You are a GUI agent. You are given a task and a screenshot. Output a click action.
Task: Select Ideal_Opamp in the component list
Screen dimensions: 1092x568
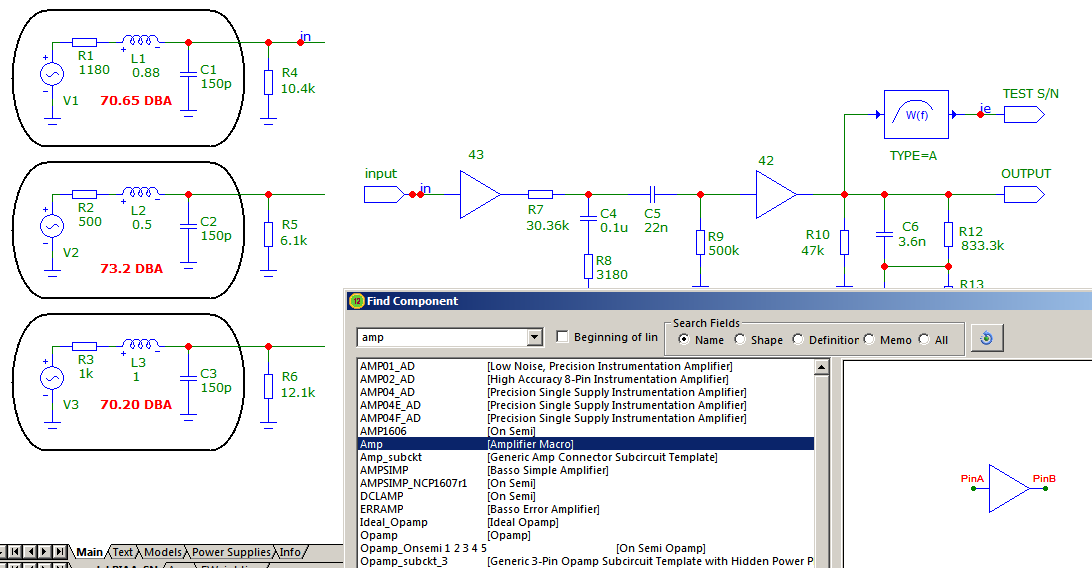pyautogui.click(x=585, y=522)
